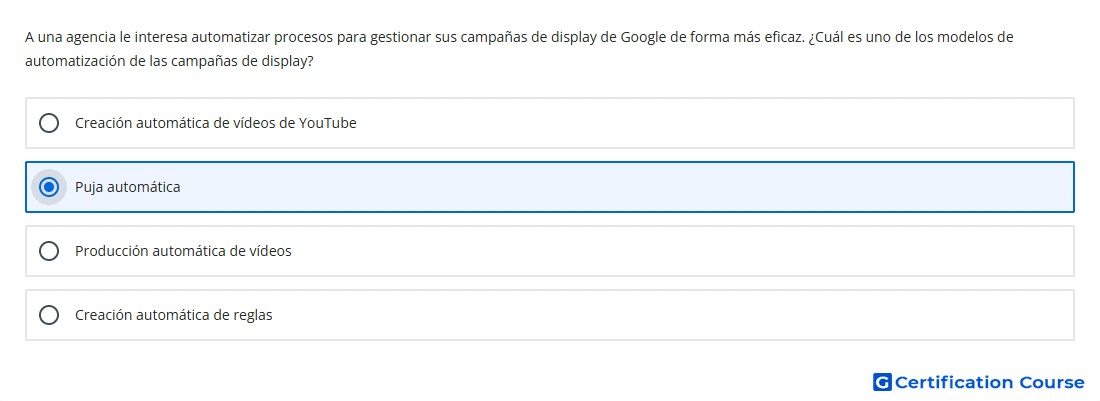This screenshot has height=401, width=1100.
Task: Click the label 'Producción automática de vídeos'
Action: tap(183, 251)
